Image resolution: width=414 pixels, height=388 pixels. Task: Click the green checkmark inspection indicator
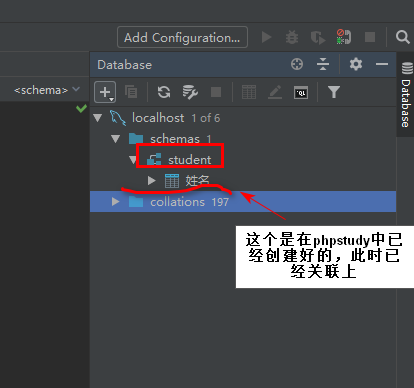coord(81,108)
